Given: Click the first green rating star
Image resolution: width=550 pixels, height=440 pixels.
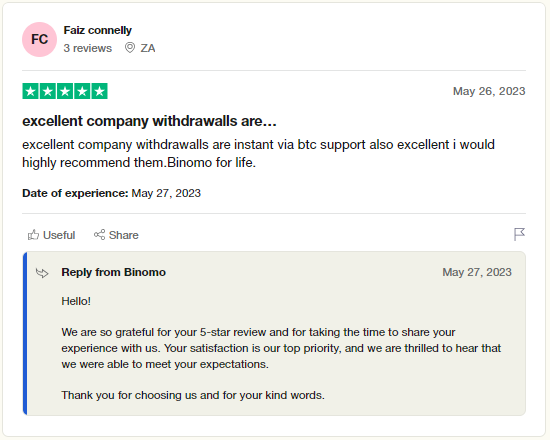Looking at the screenshot, I should point(31,91).
